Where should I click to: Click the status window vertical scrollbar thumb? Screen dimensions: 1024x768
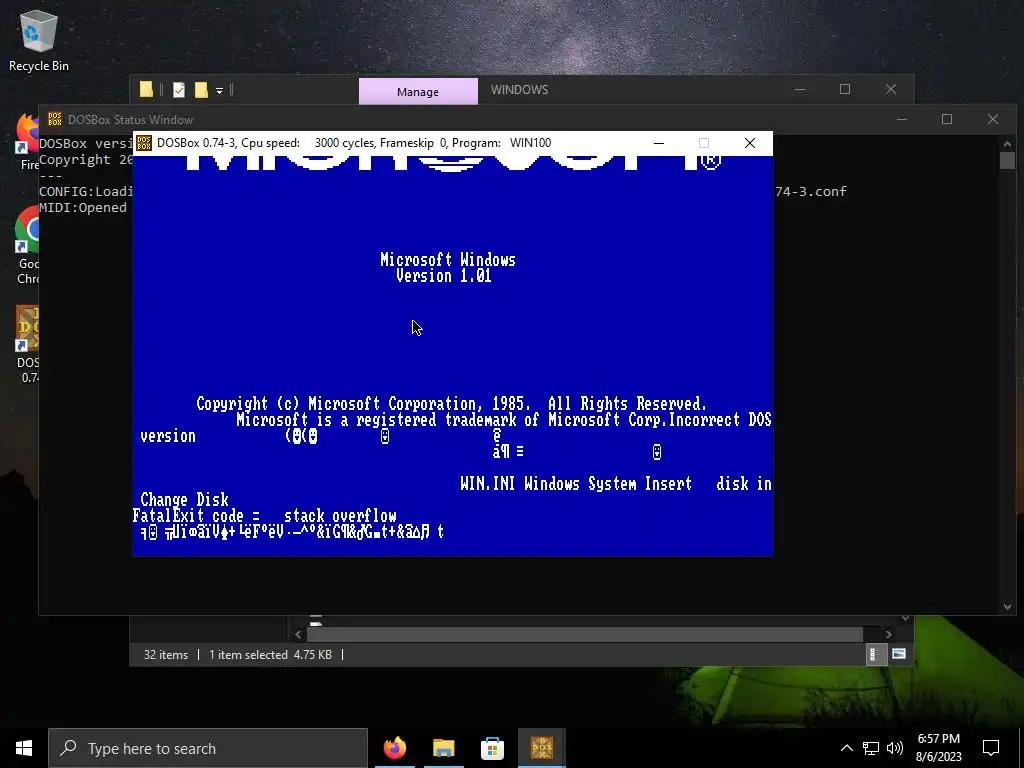point(1007,160)
